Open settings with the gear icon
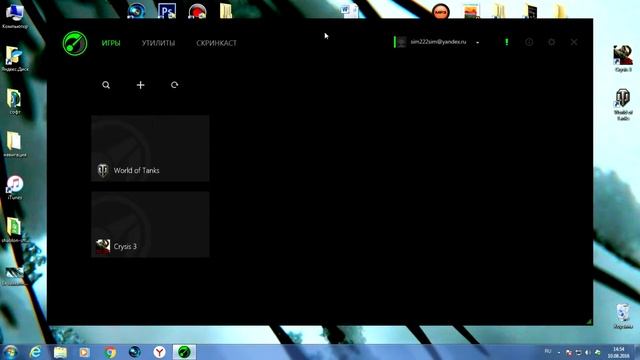The height and width of the screenshot is (360, 640). coord(551,42)
